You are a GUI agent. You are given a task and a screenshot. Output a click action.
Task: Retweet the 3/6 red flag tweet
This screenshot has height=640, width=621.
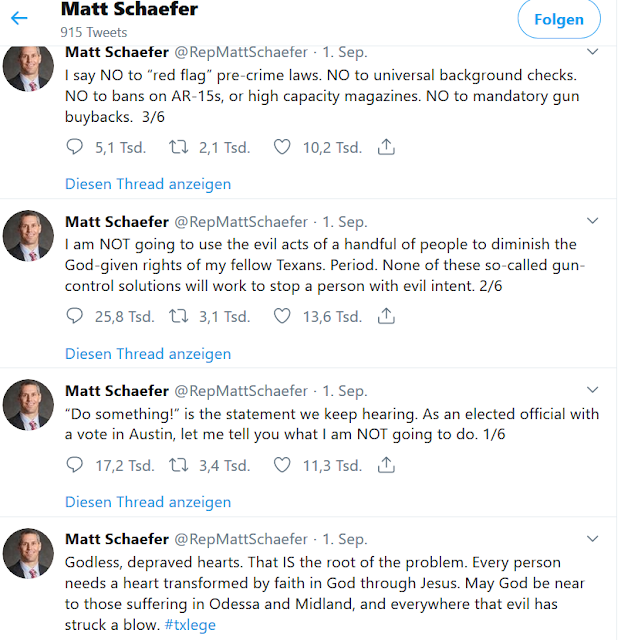179,147
